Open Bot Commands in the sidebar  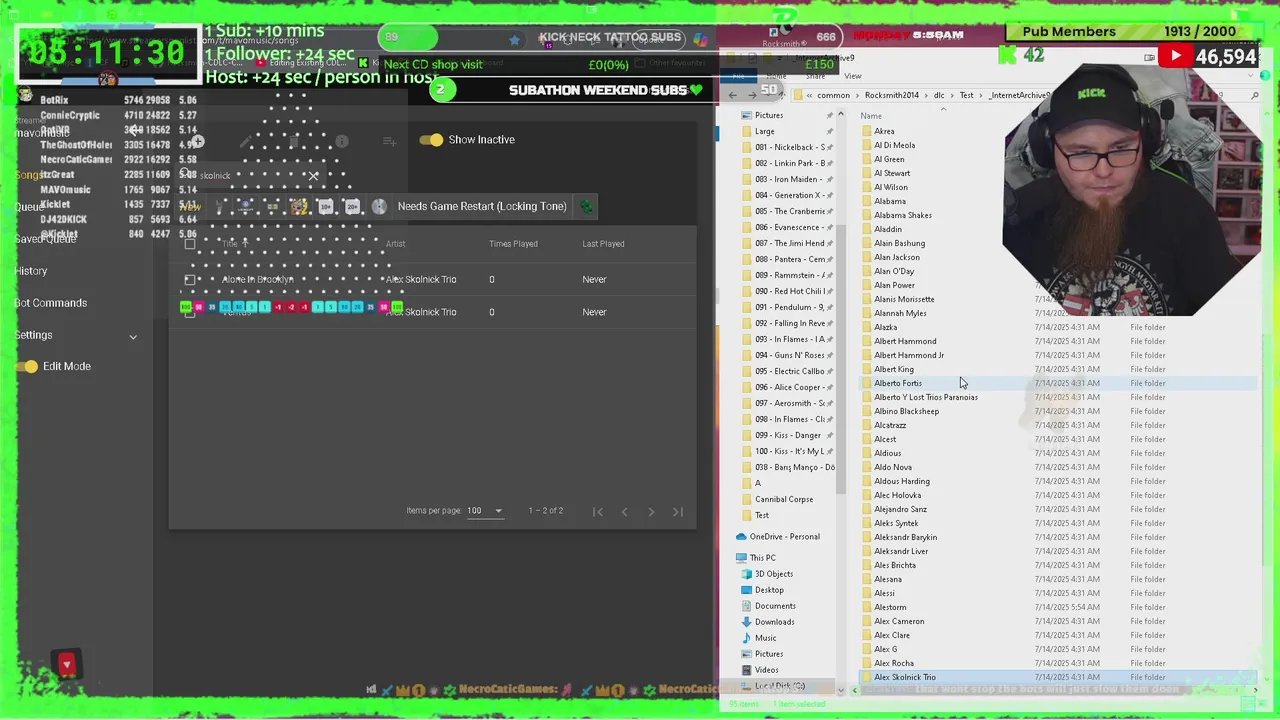tap(51, 303)
